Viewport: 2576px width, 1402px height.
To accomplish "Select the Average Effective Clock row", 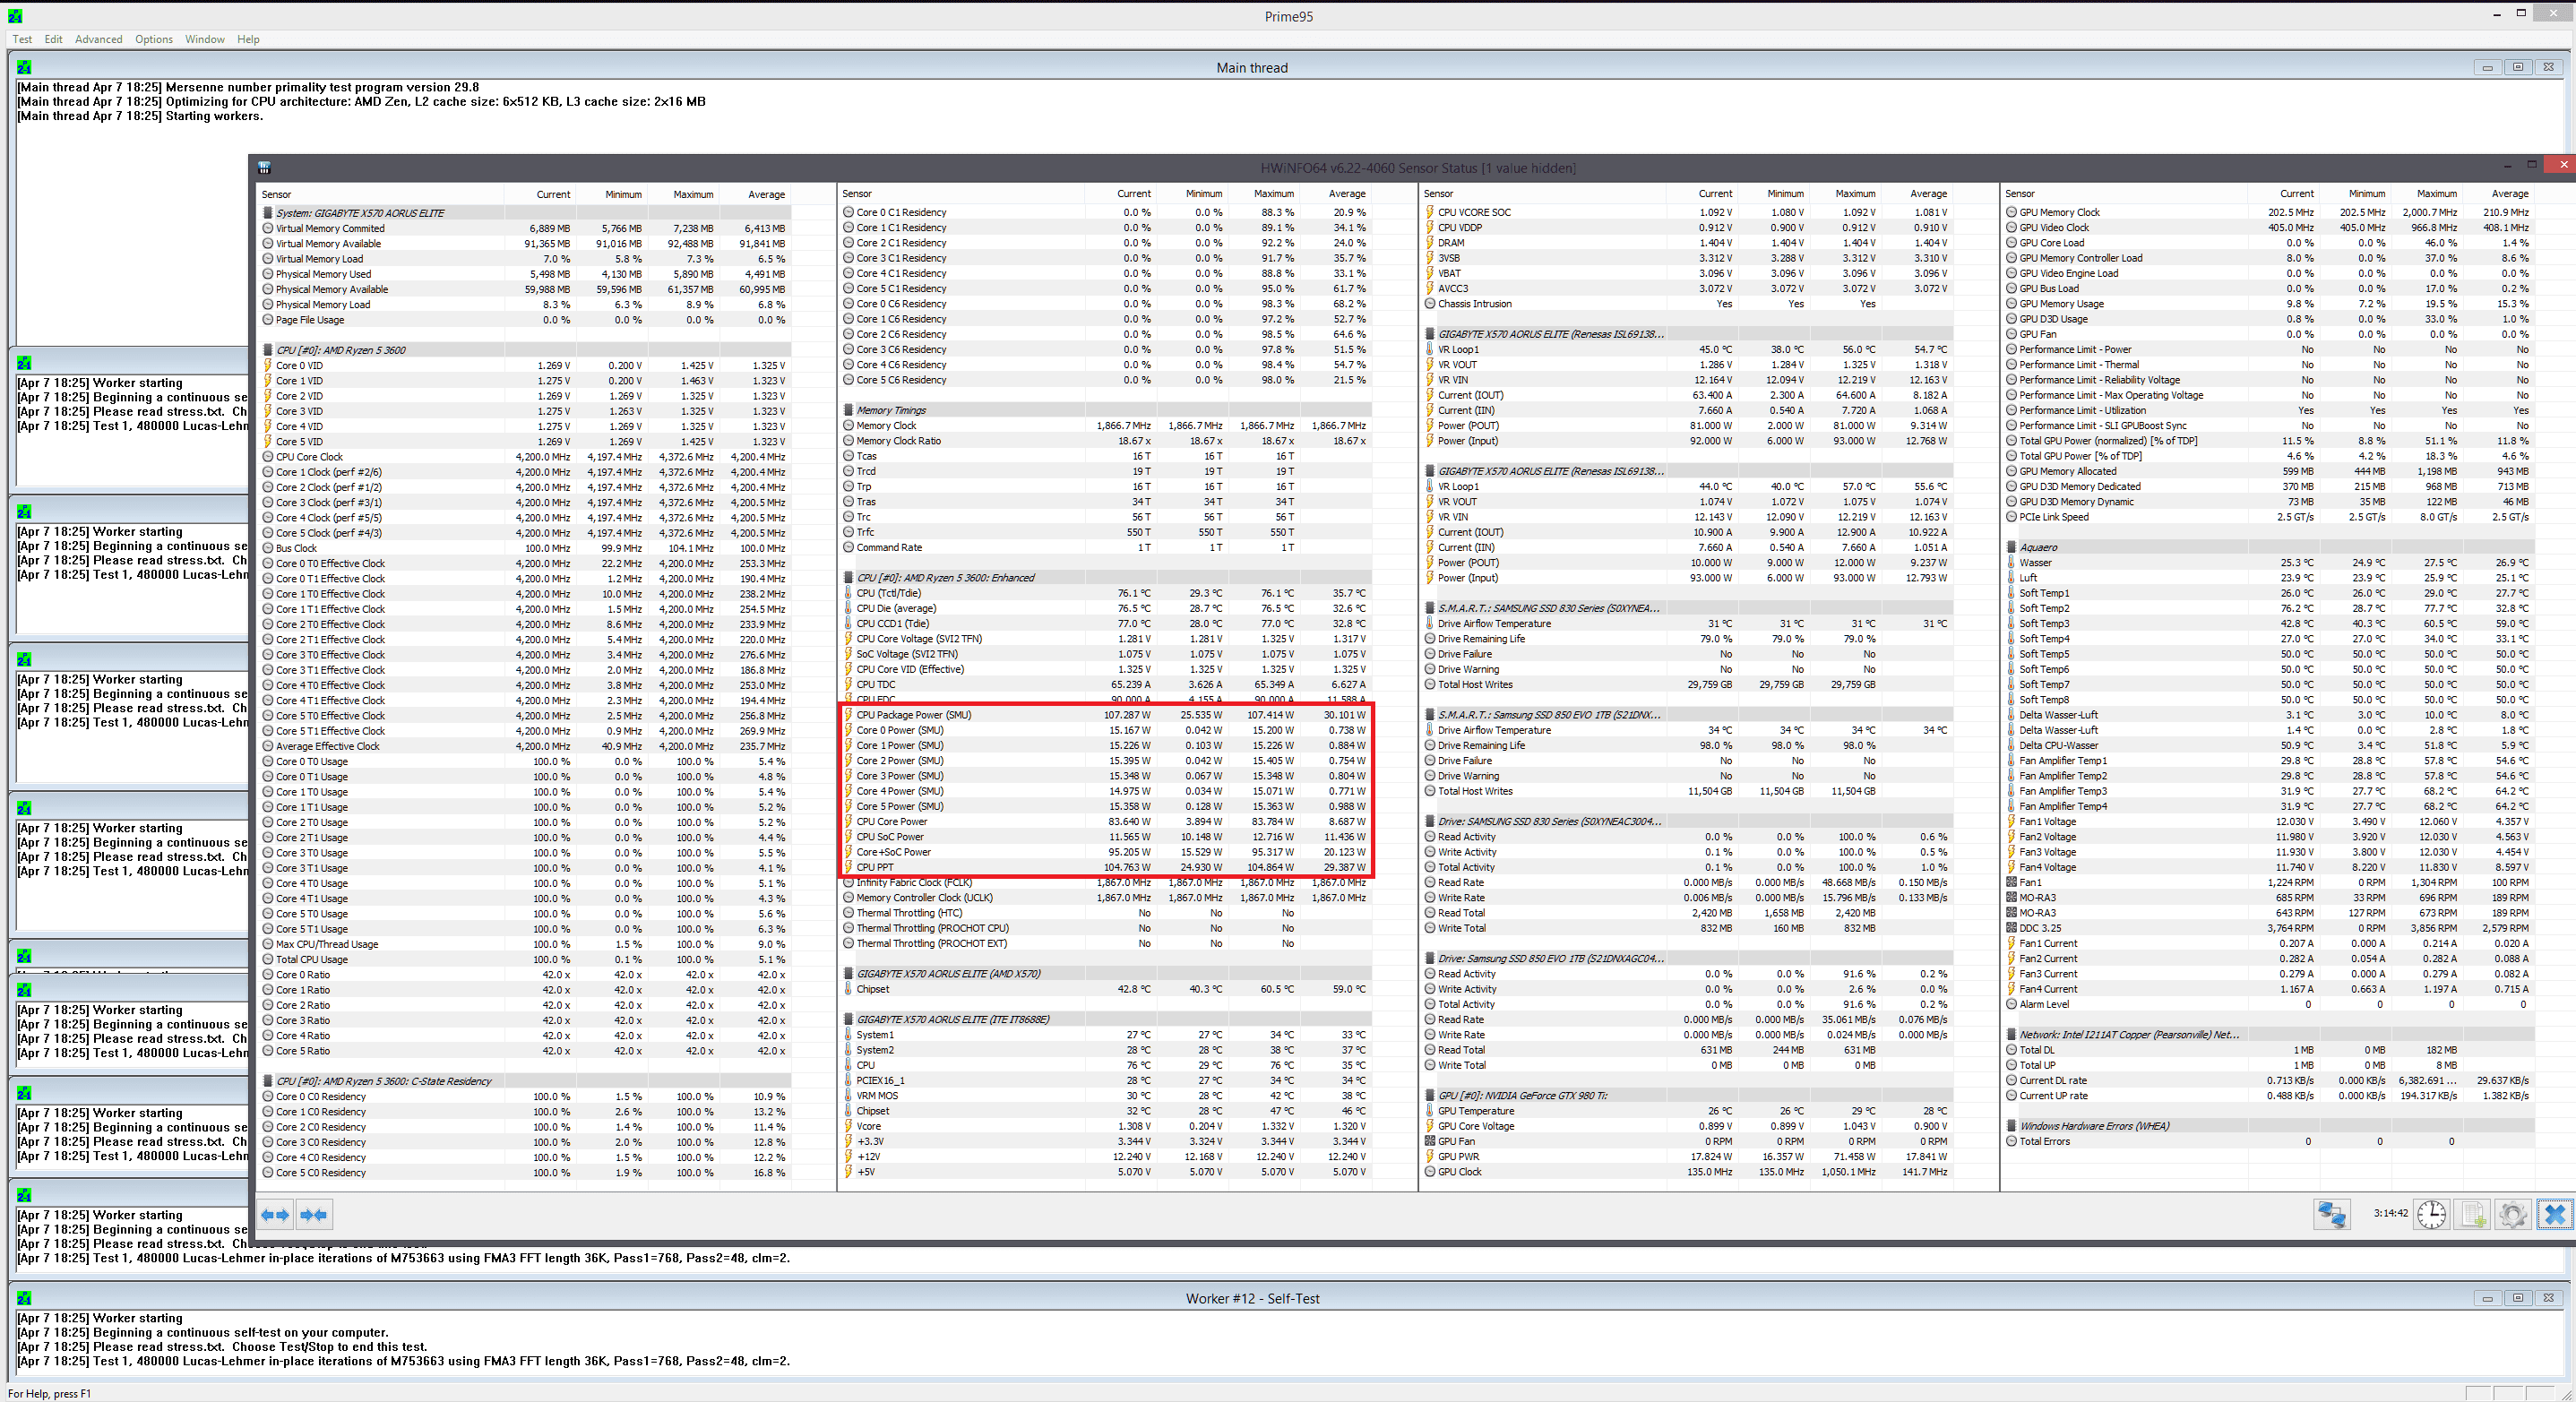I will tap(525, 746).
